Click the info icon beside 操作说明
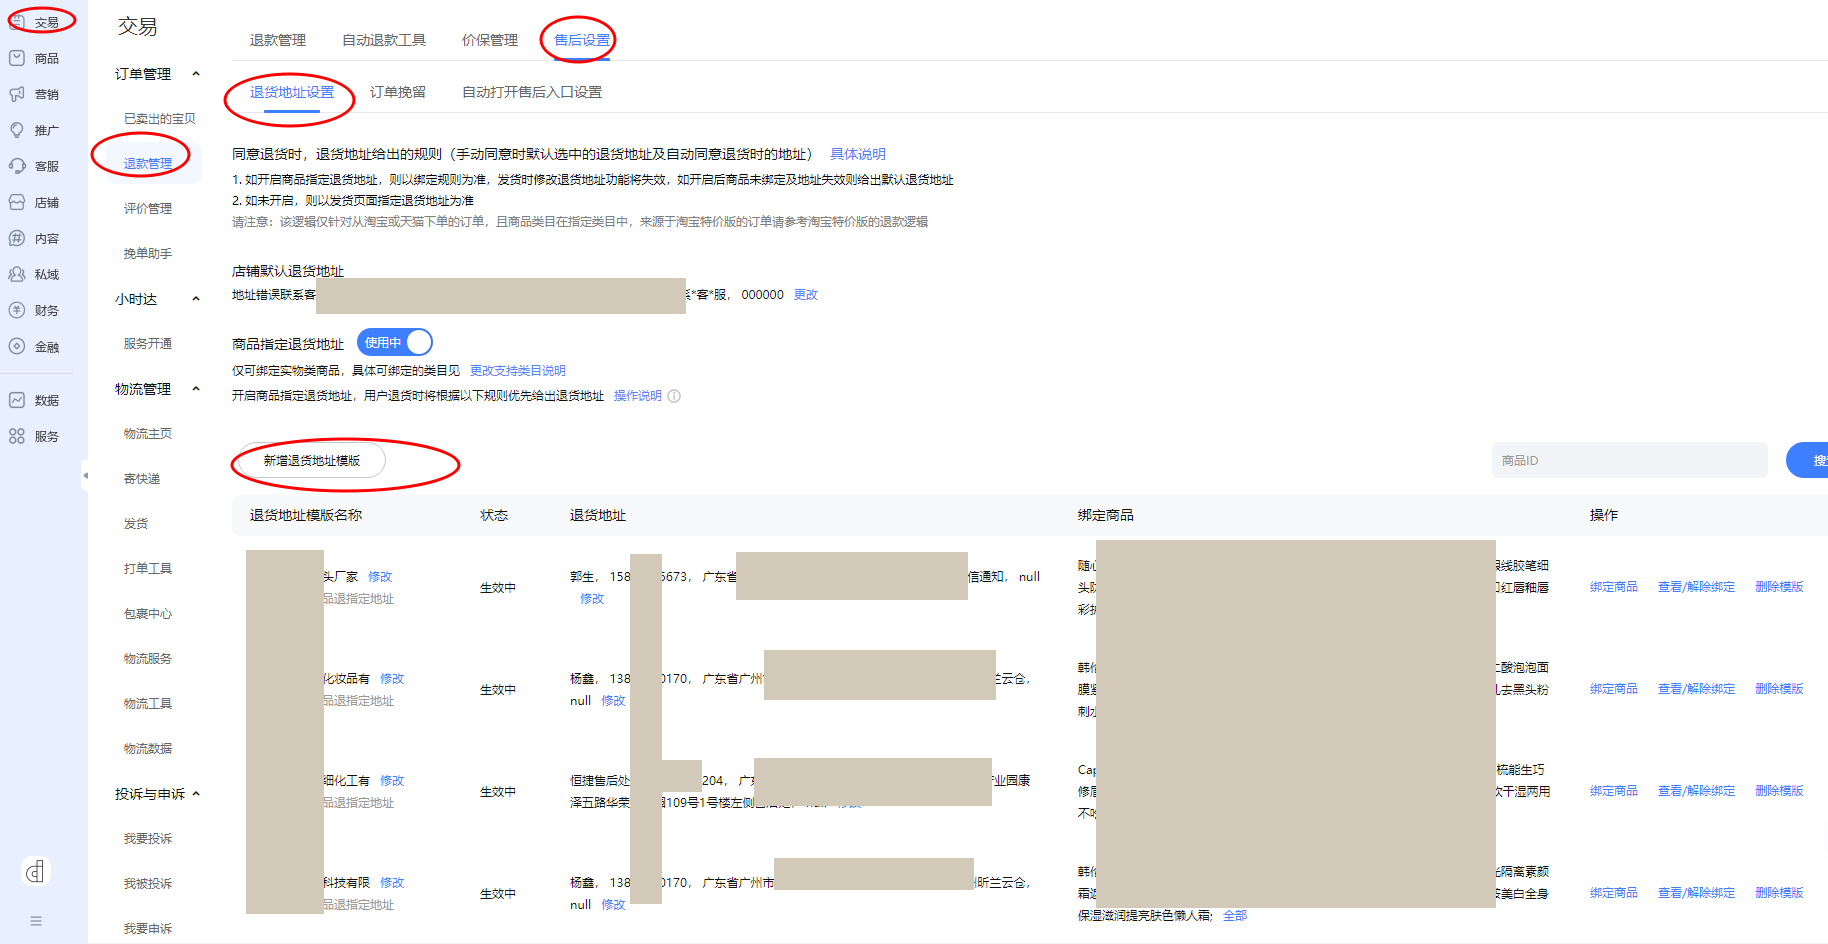Viewport: 1828px width, 944px height. (674, 396)
